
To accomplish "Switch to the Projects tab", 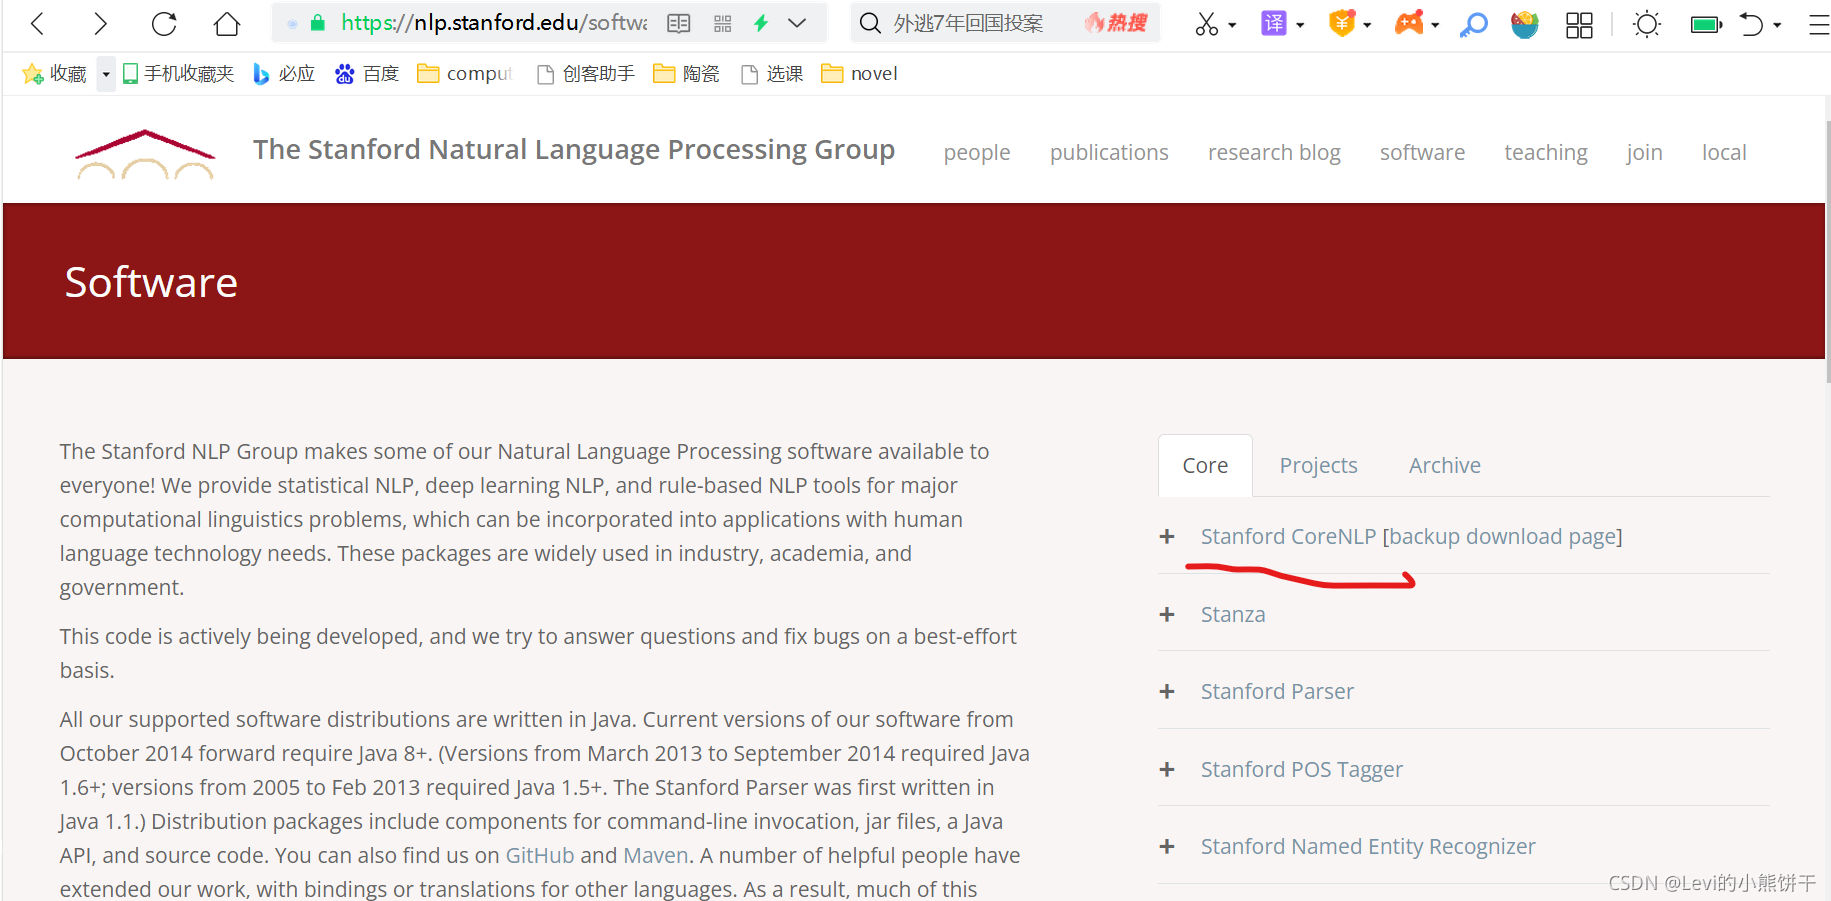I will pos(1318,465).
